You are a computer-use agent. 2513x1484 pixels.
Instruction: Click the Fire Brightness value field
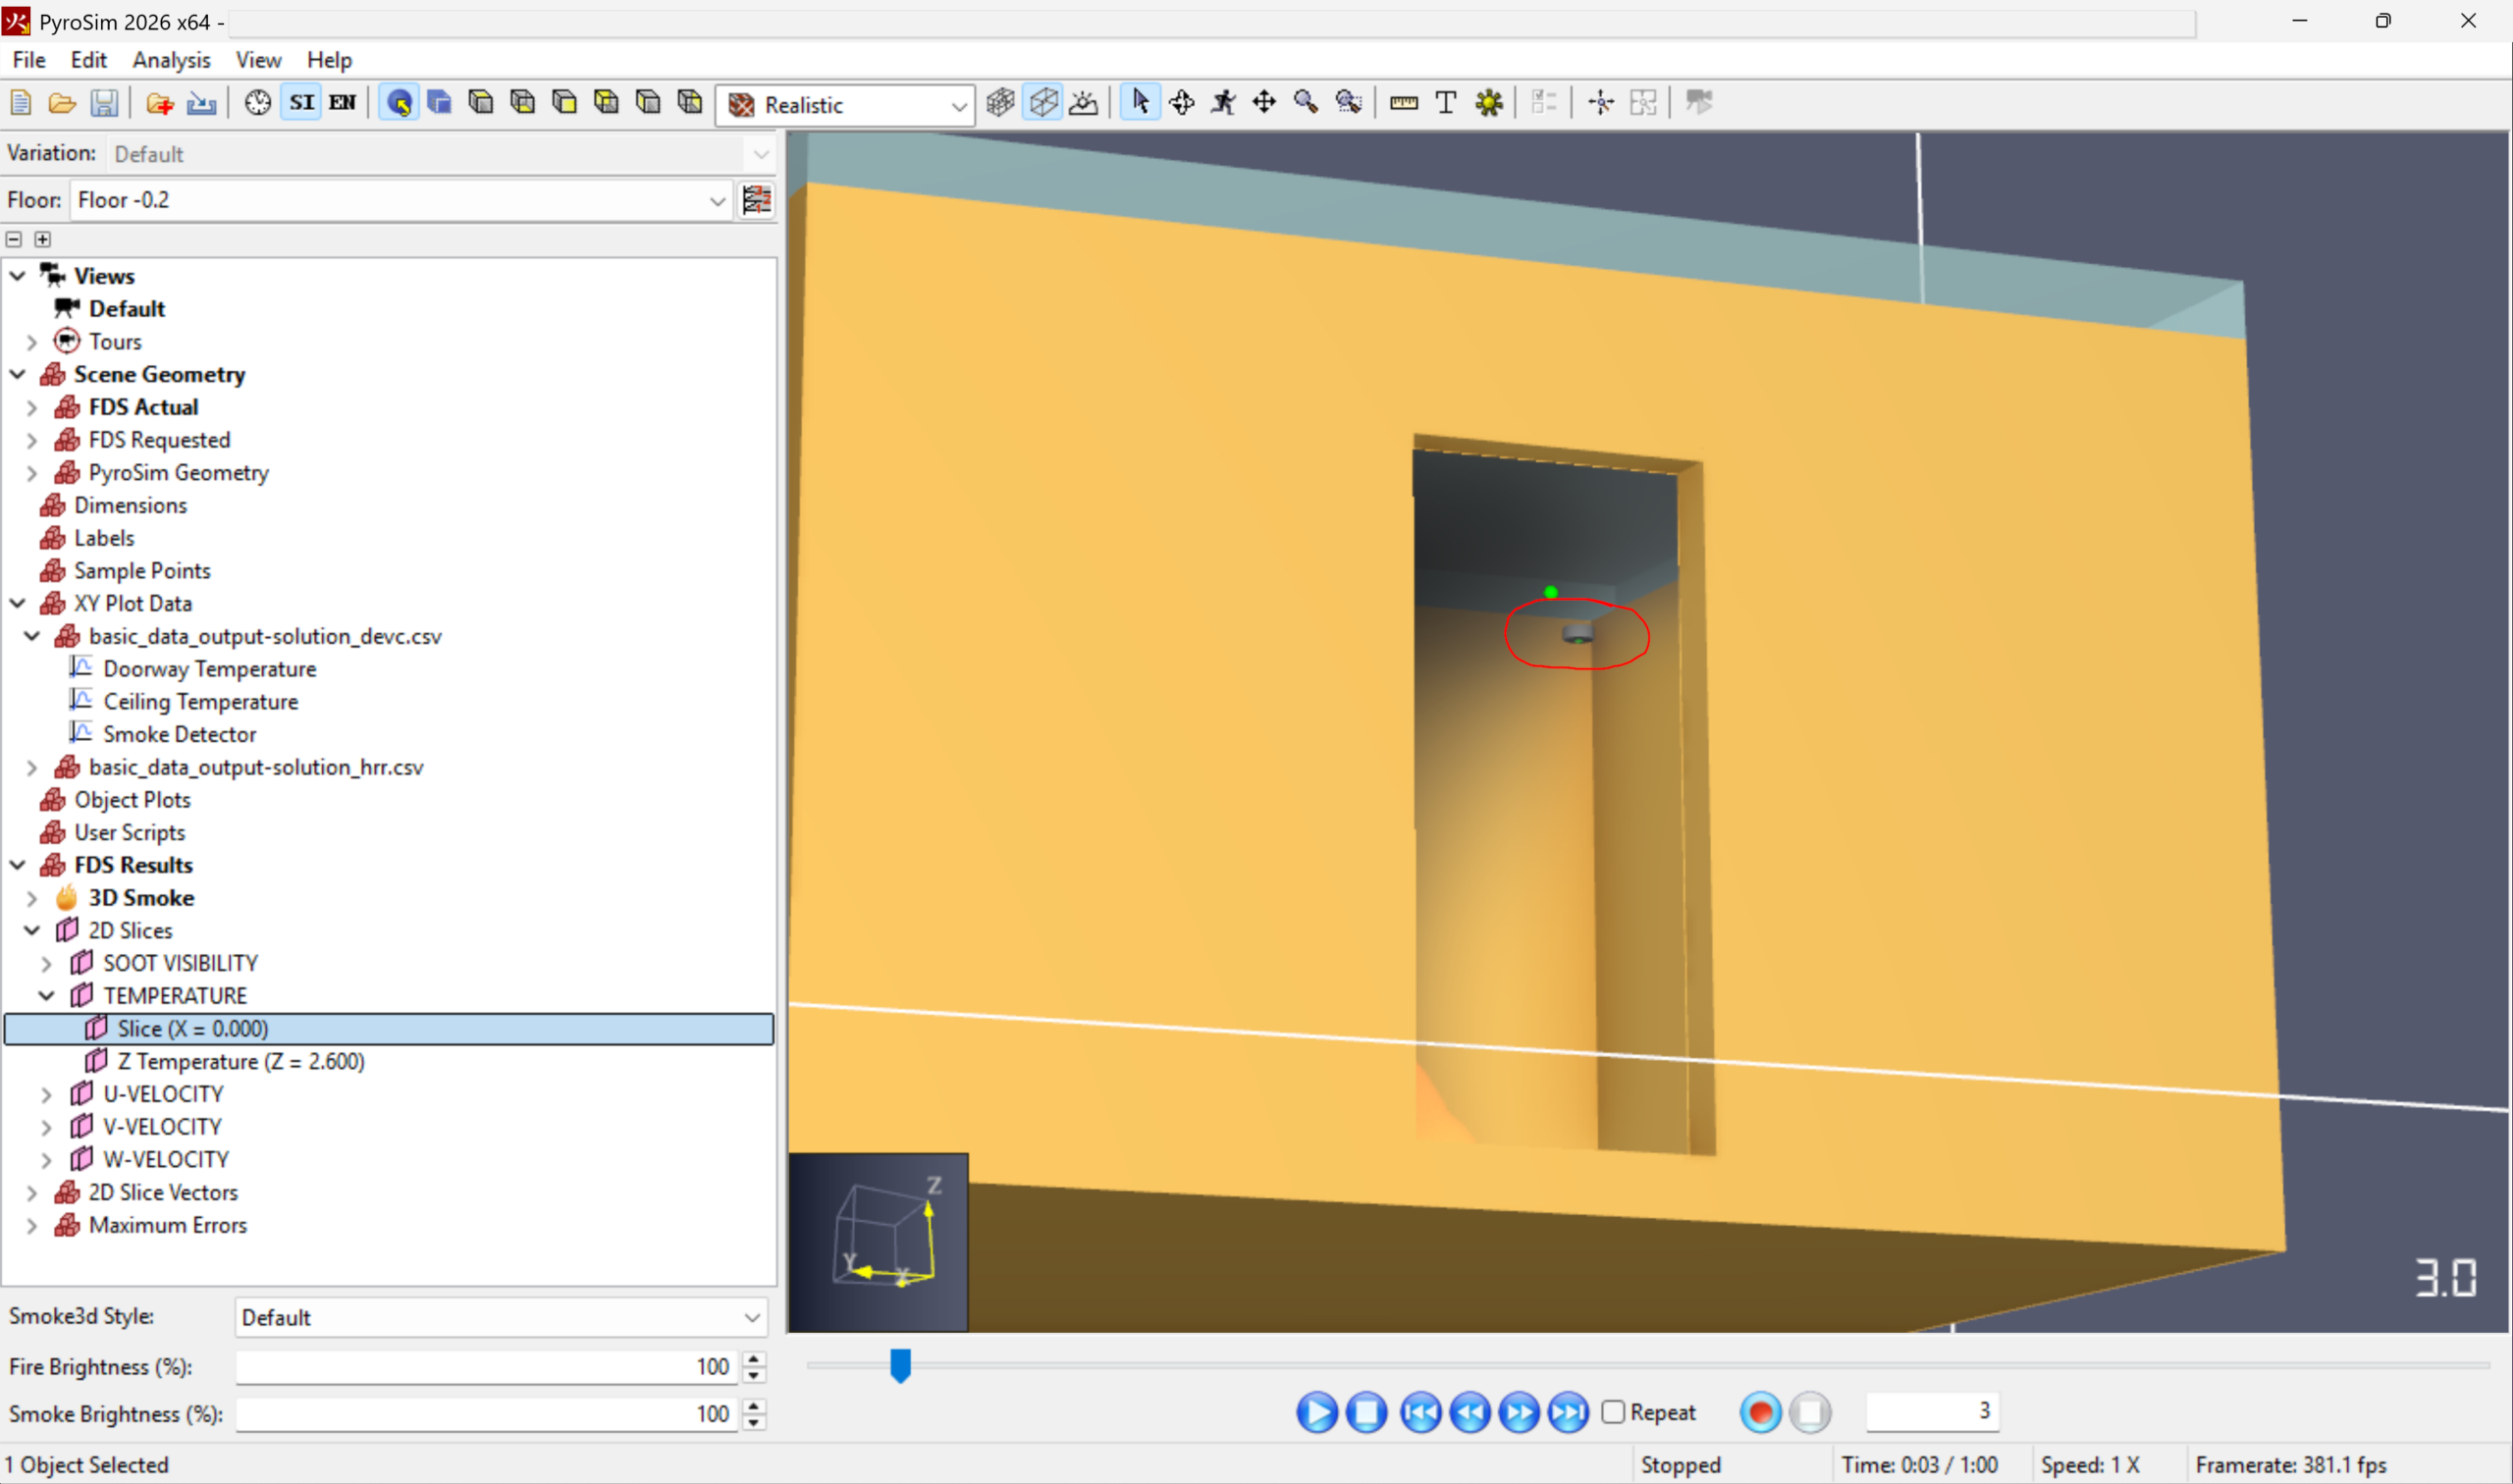pyautogui.click(x=487, y=1367)
